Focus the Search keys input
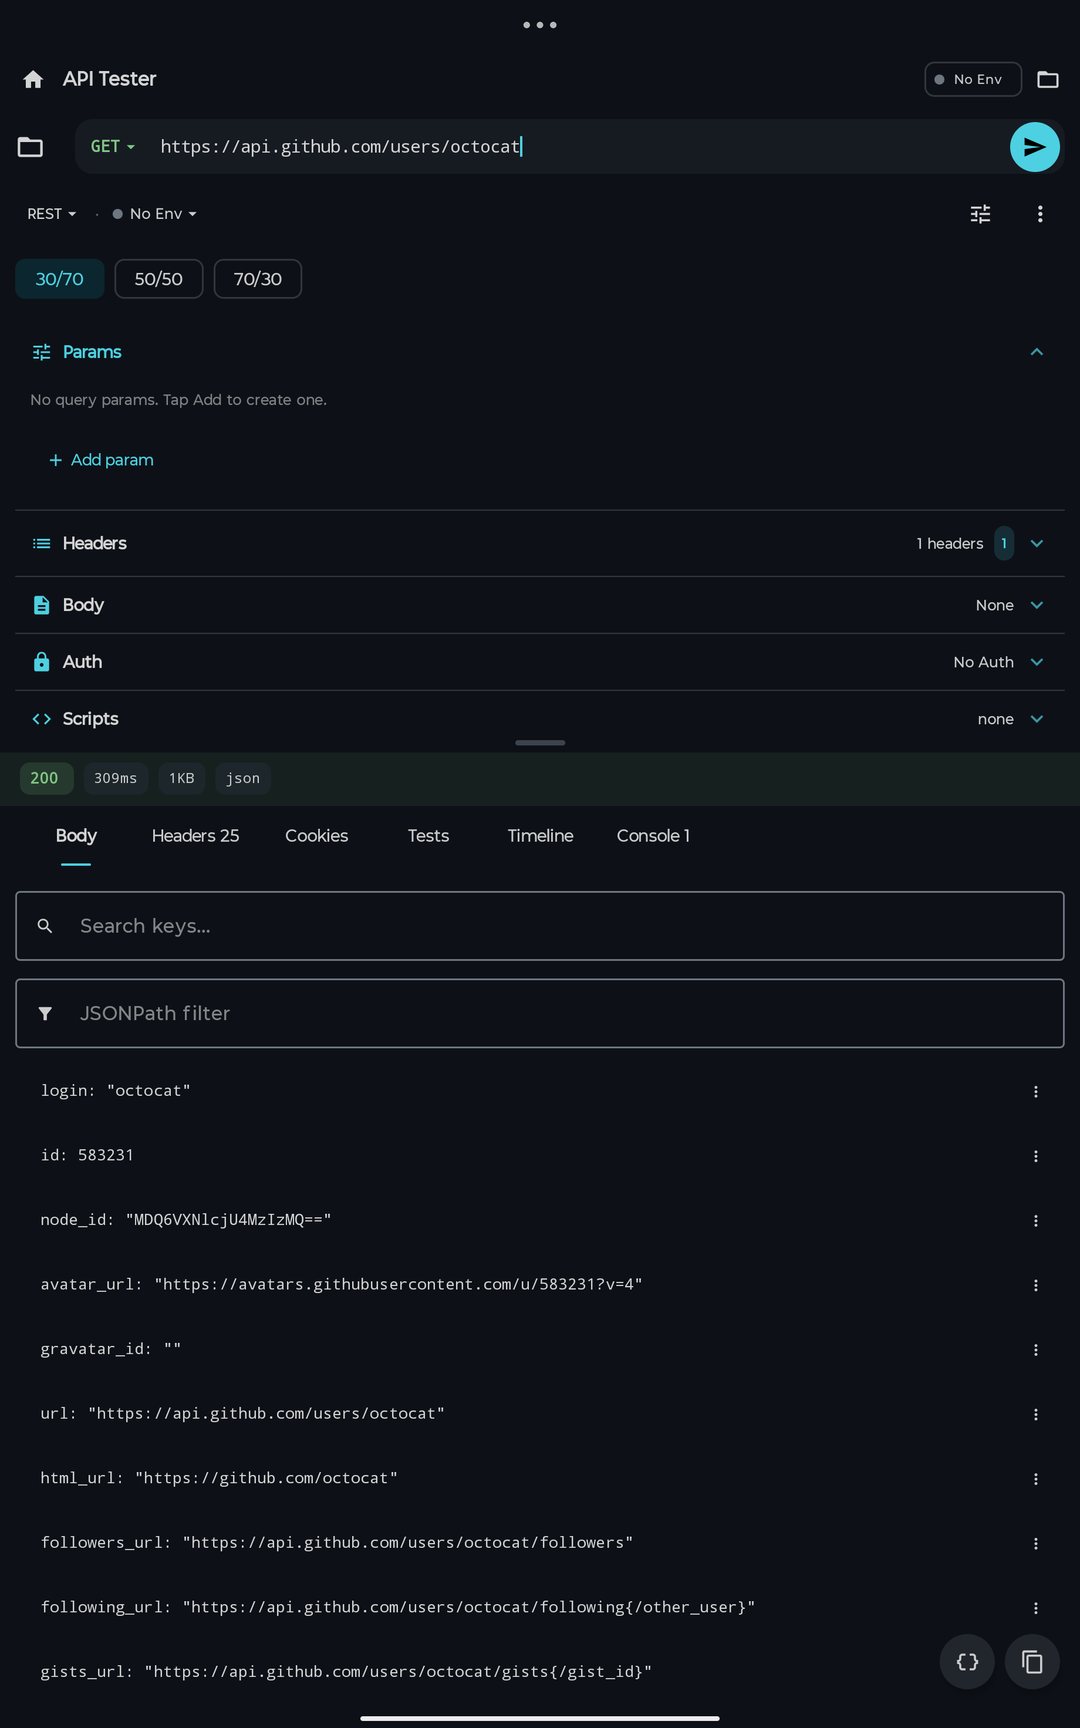 pos(540,926)
